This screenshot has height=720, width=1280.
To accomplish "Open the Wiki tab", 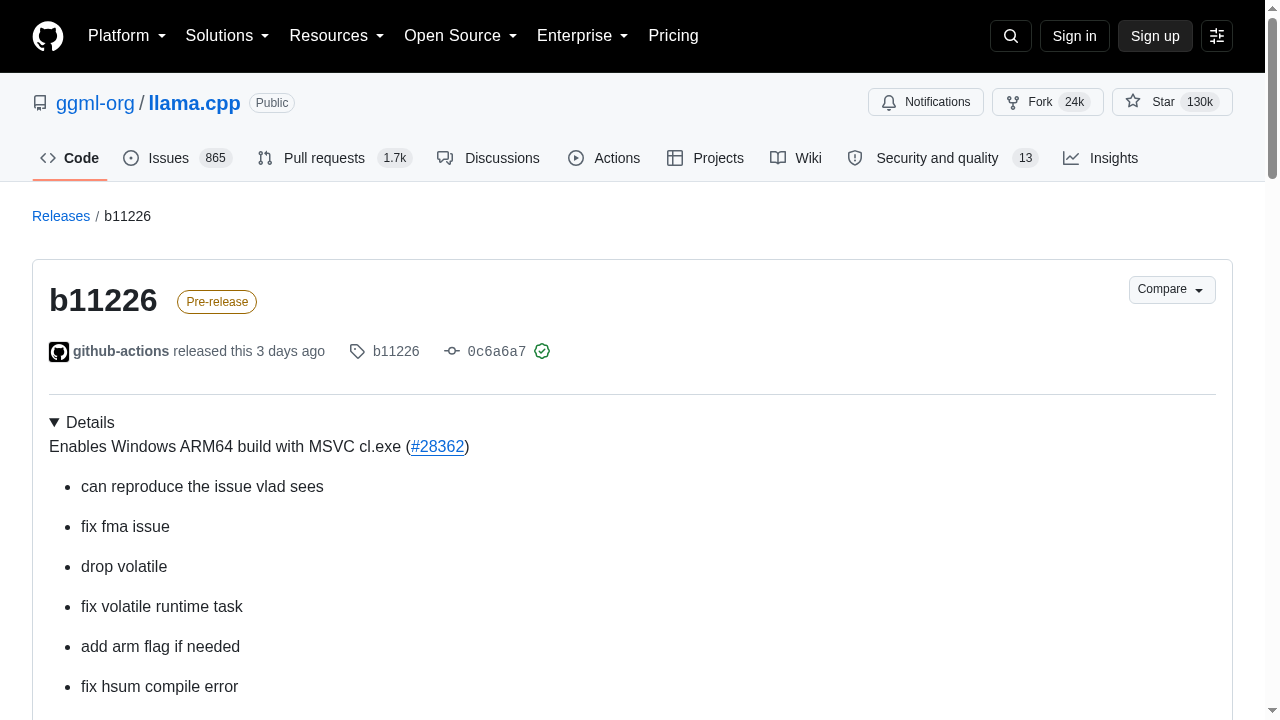I will pos(796,158).
